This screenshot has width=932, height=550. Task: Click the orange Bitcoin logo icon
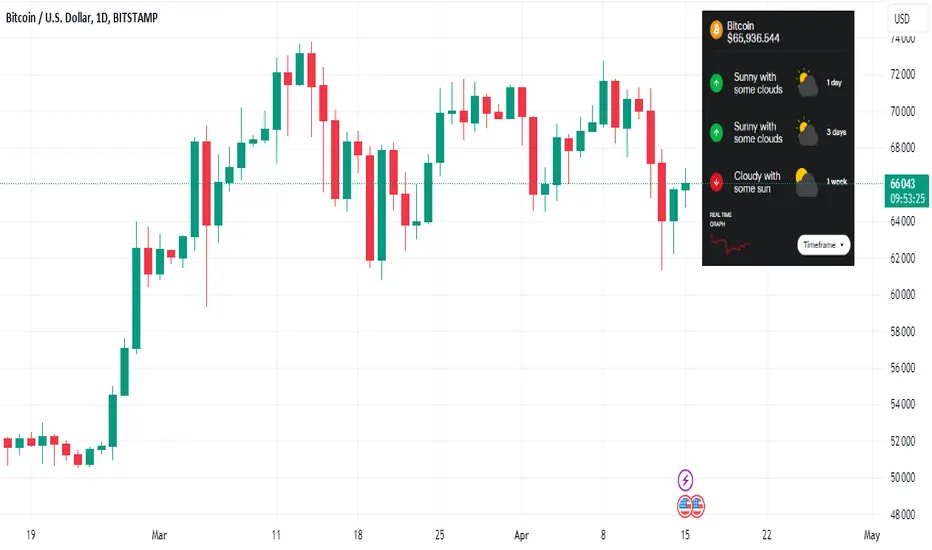click(716, 30)
